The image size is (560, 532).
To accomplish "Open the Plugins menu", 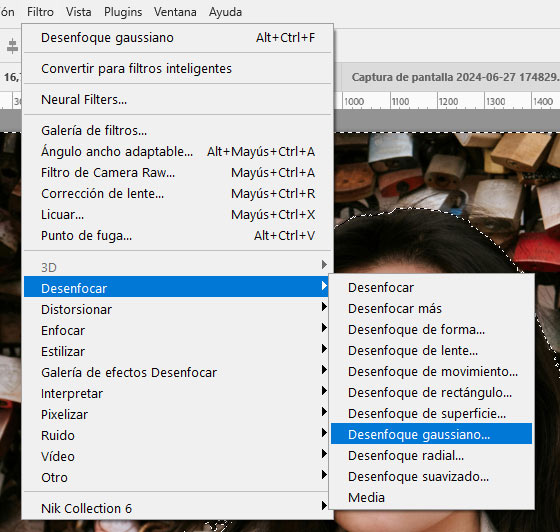I will coord(123,12).
